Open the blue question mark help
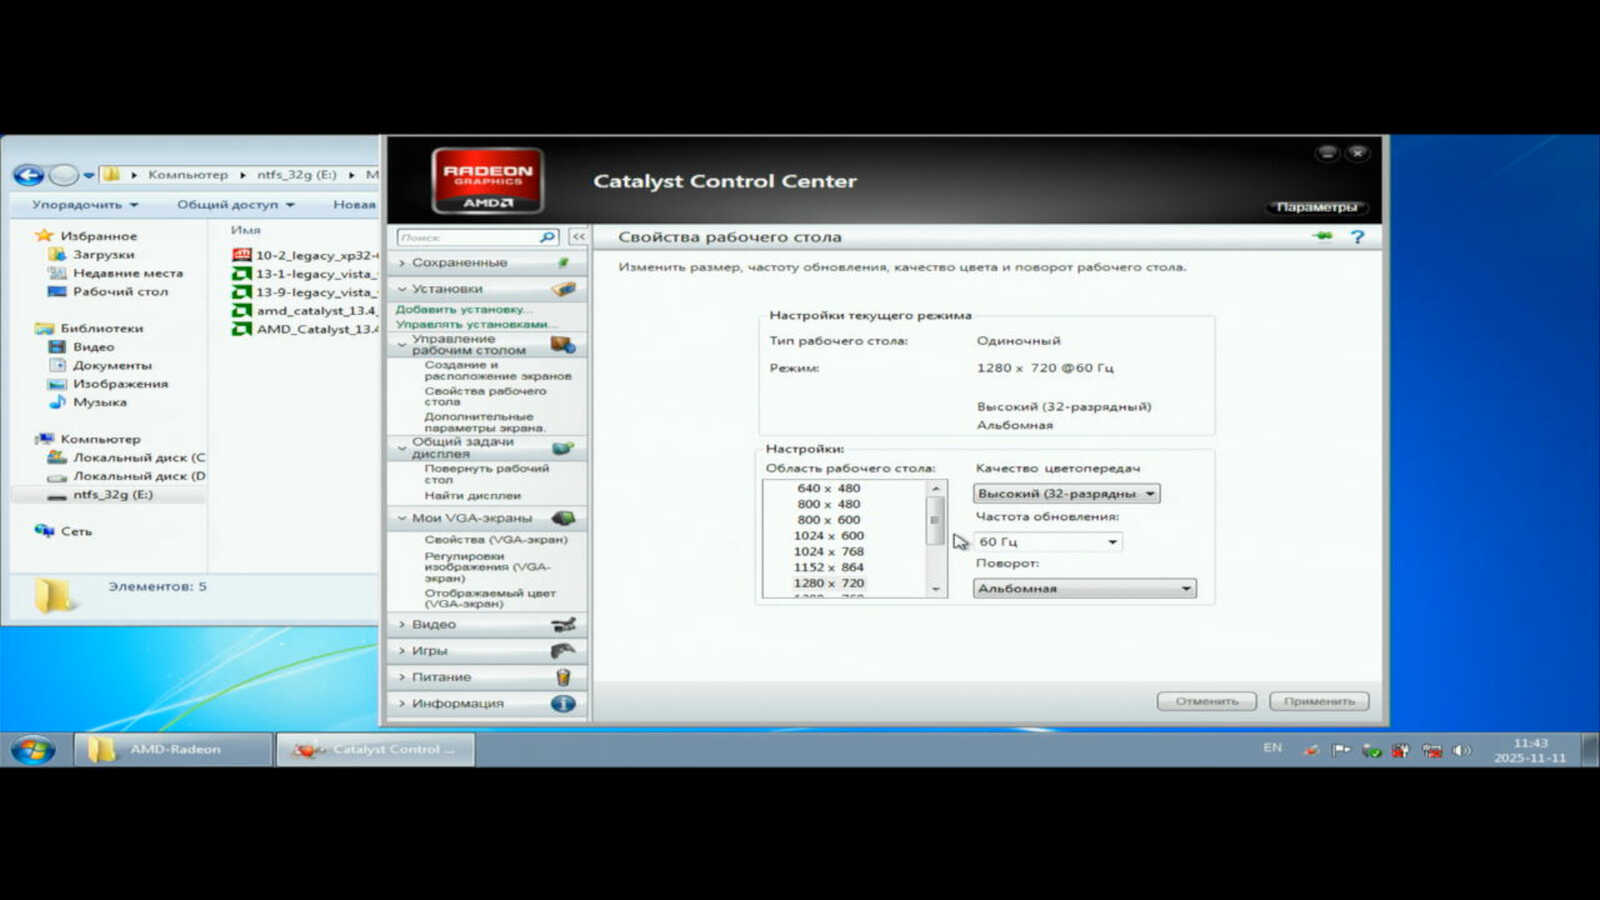 pos(1357,237)
